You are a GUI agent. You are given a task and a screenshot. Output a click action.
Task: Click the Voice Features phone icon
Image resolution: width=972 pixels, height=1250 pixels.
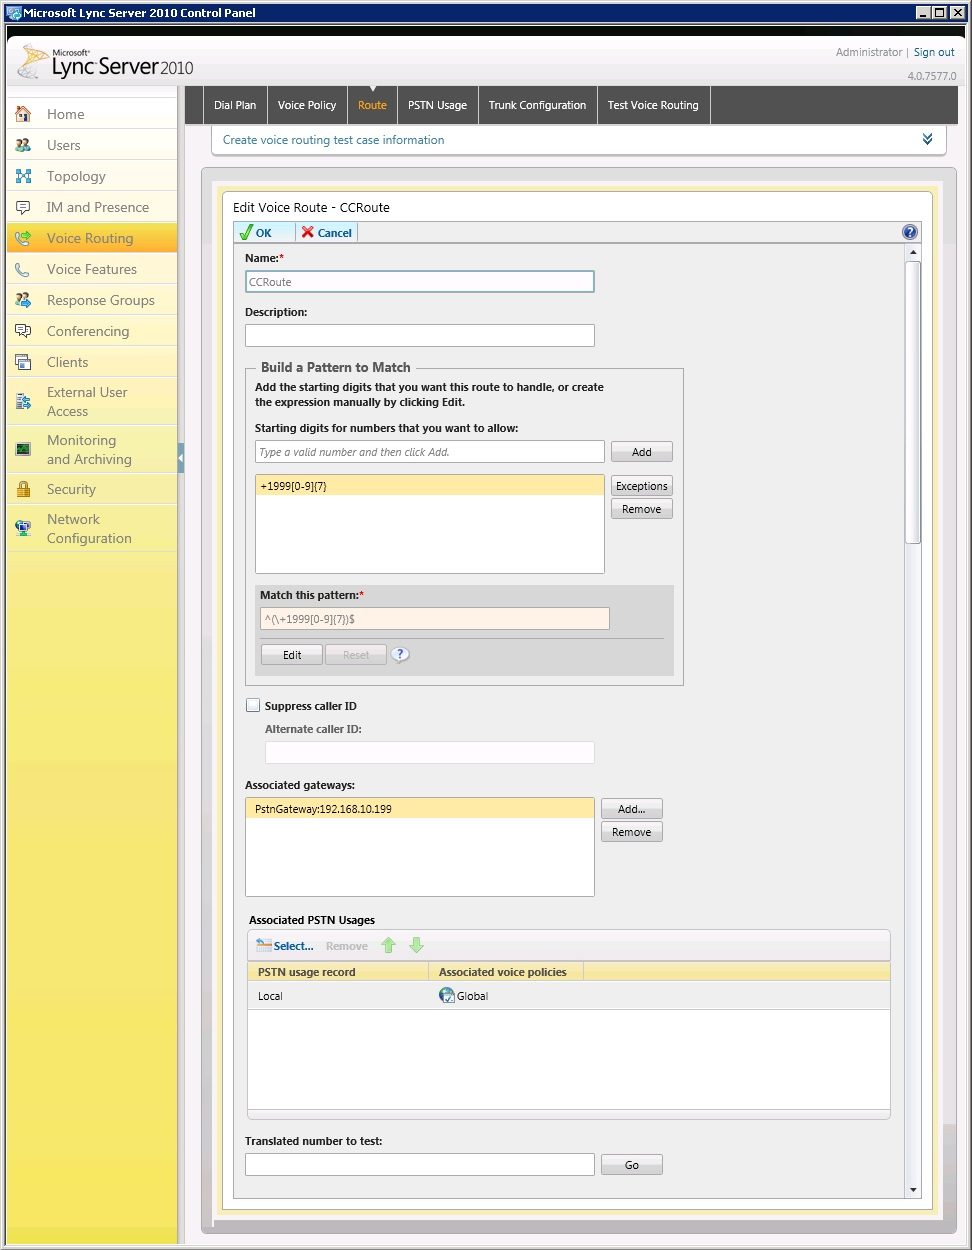tap(23, 269)
